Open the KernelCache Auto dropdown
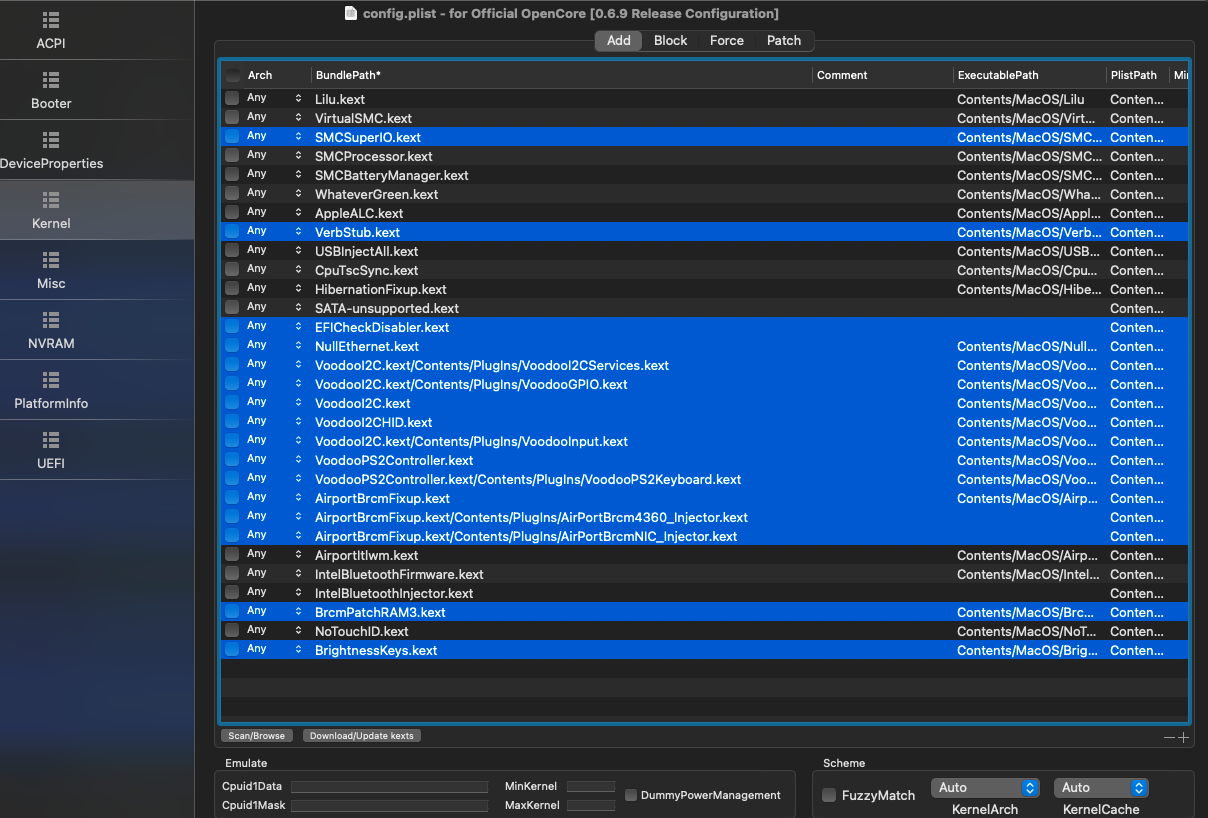The width and height of the screenshot is (1208, 818). point(1101,788)
